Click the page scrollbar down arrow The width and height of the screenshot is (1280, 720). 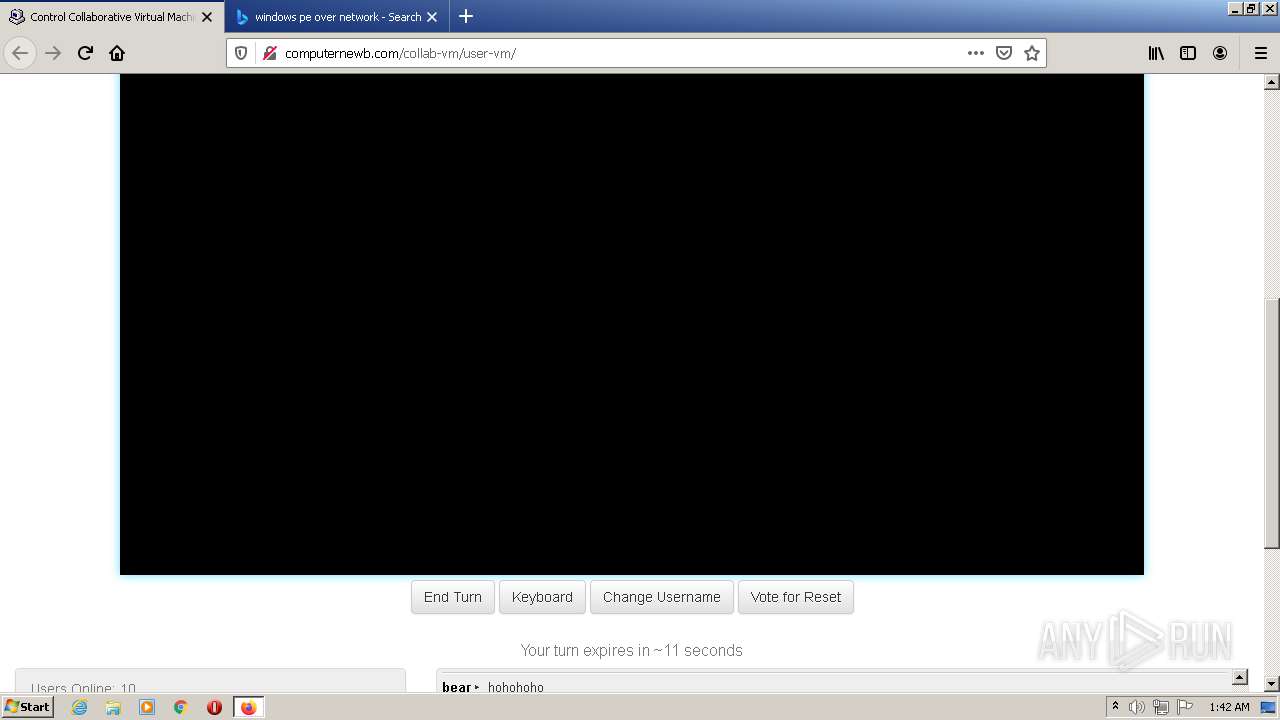1272,684
